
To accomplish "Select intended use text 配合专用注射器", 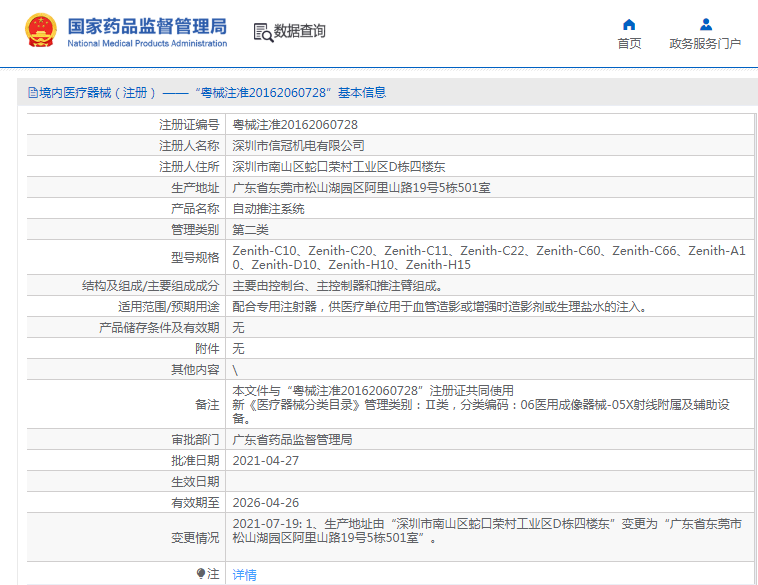I will (440, 307).
